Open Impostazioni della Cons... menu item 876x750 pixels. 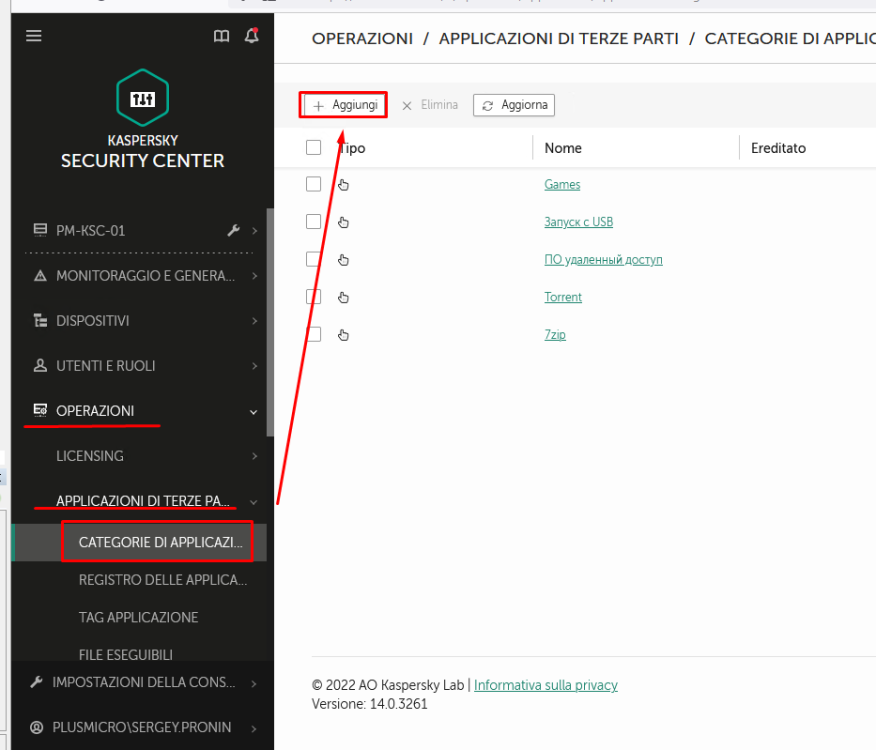tap(144, 682)
